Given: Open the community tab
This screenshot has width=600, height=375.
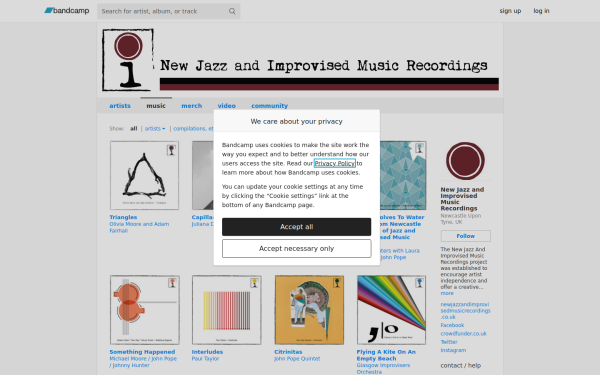Looking at the screenshot, I should click(x=269, y=106).
